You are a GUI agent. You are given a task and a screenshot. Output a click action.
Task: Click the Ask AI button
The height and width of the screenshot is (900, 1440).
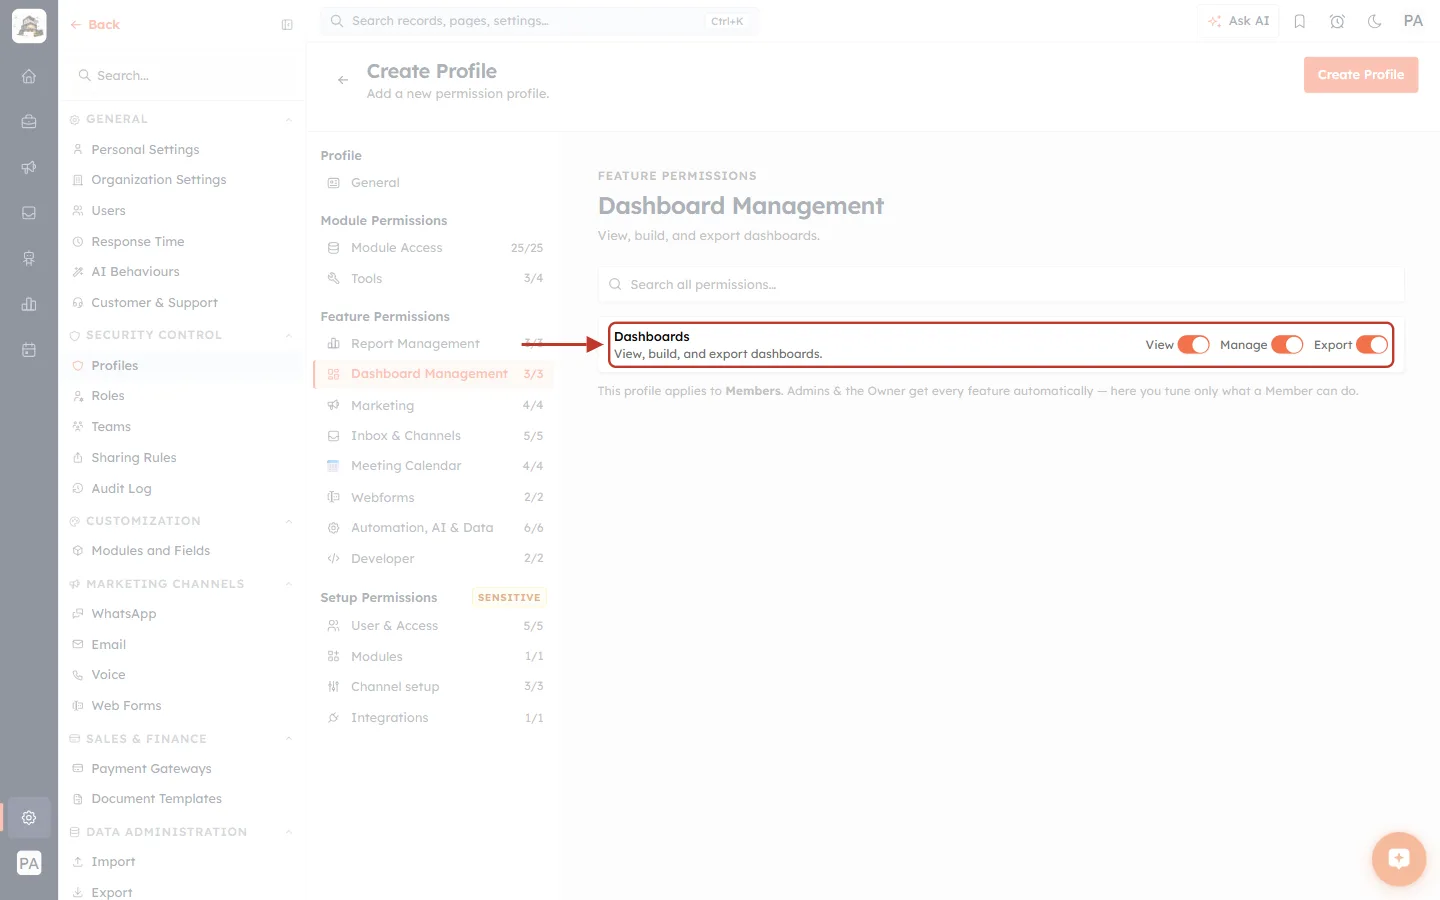pos(1238,21)
